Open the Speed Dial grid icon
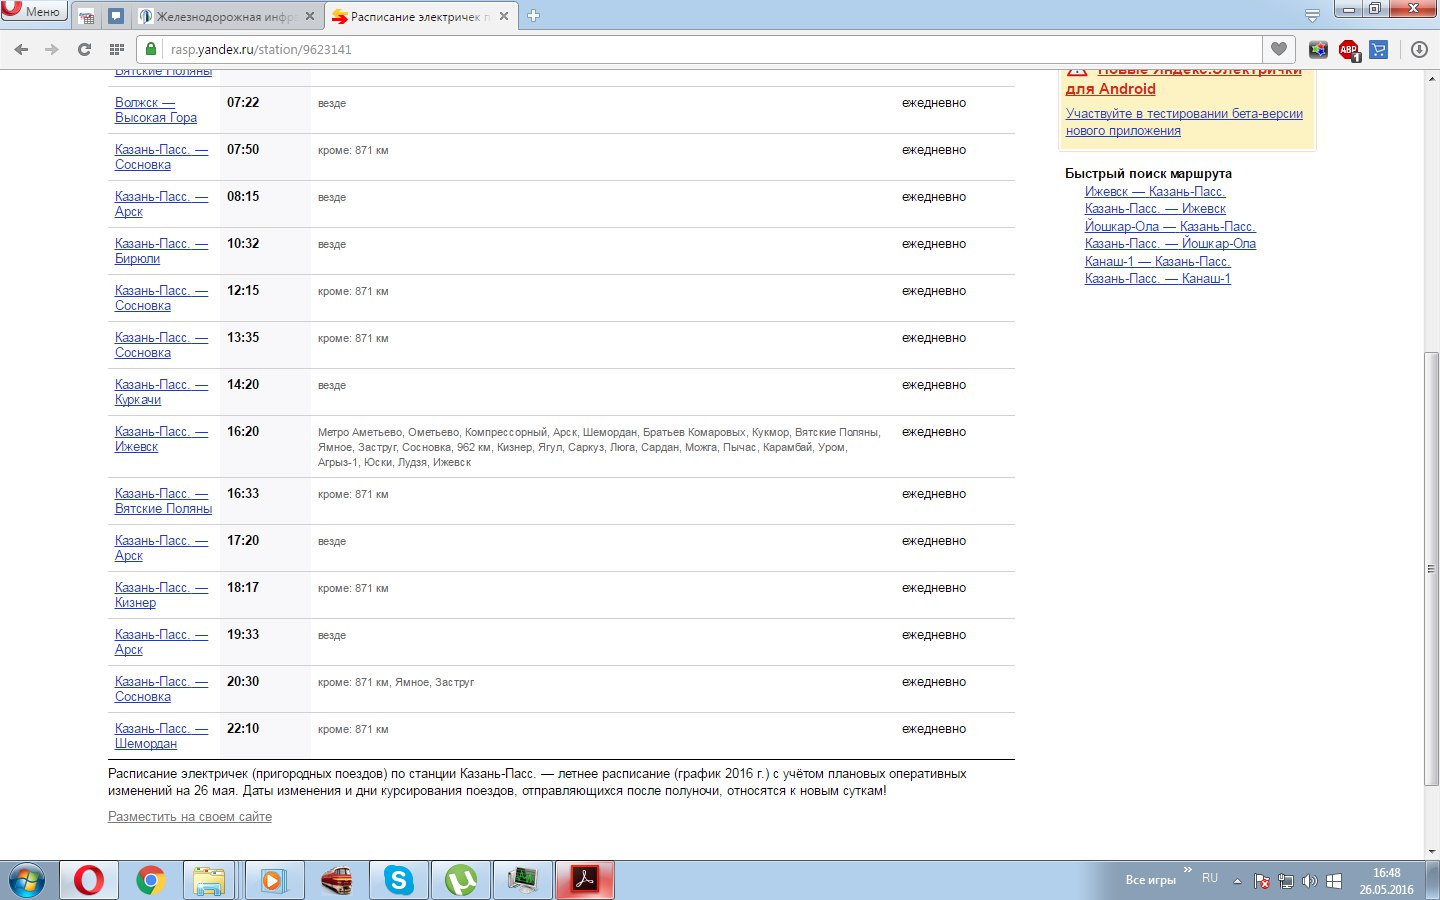This screenshot has height=900, width=1440. click(x=116, y=49)
